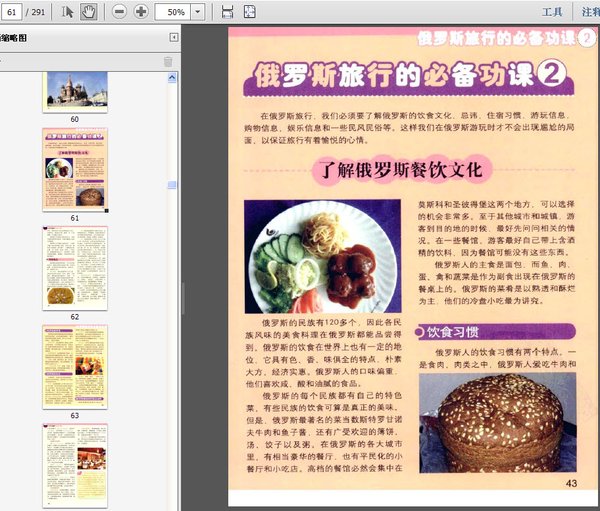Click the food plate photo

coord(323,256)
